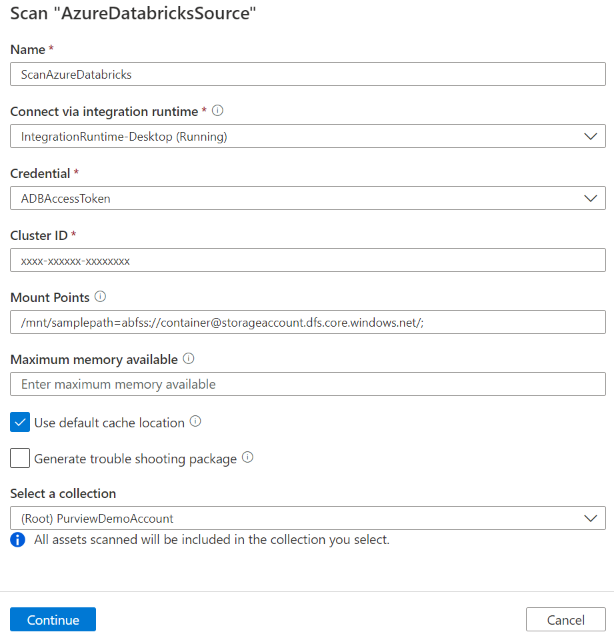Select the Maximum memory available input
Screen dimensions: 614x636
(x=307, y=384)
